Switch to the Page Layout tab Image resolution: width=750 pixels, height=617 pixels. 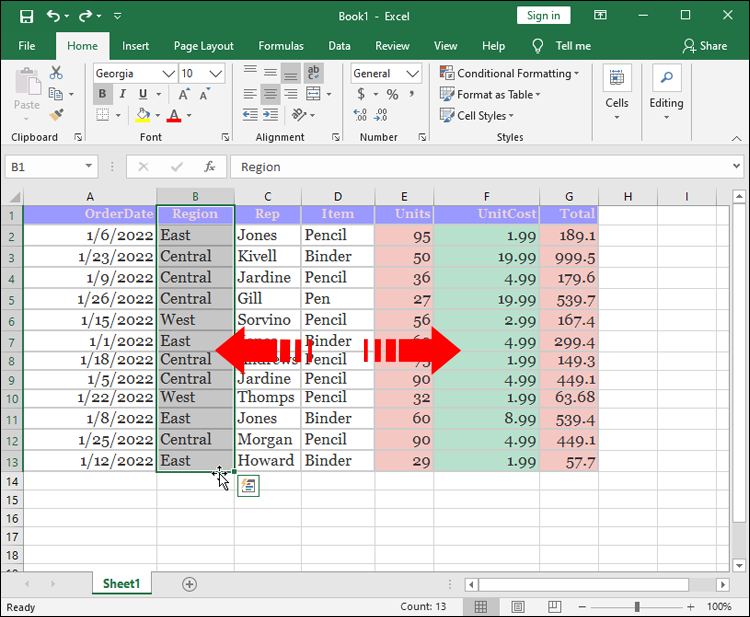point(203,46)
